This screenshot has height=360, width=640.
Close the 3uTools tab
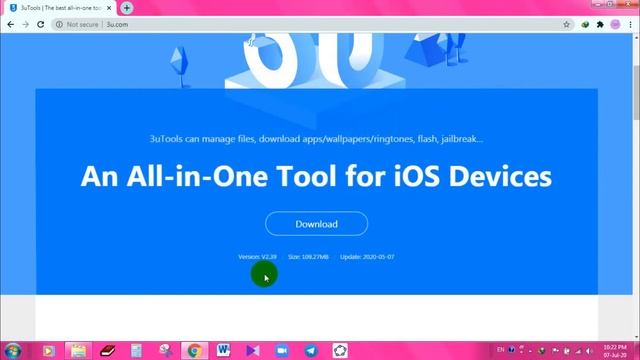click(109, 8)
